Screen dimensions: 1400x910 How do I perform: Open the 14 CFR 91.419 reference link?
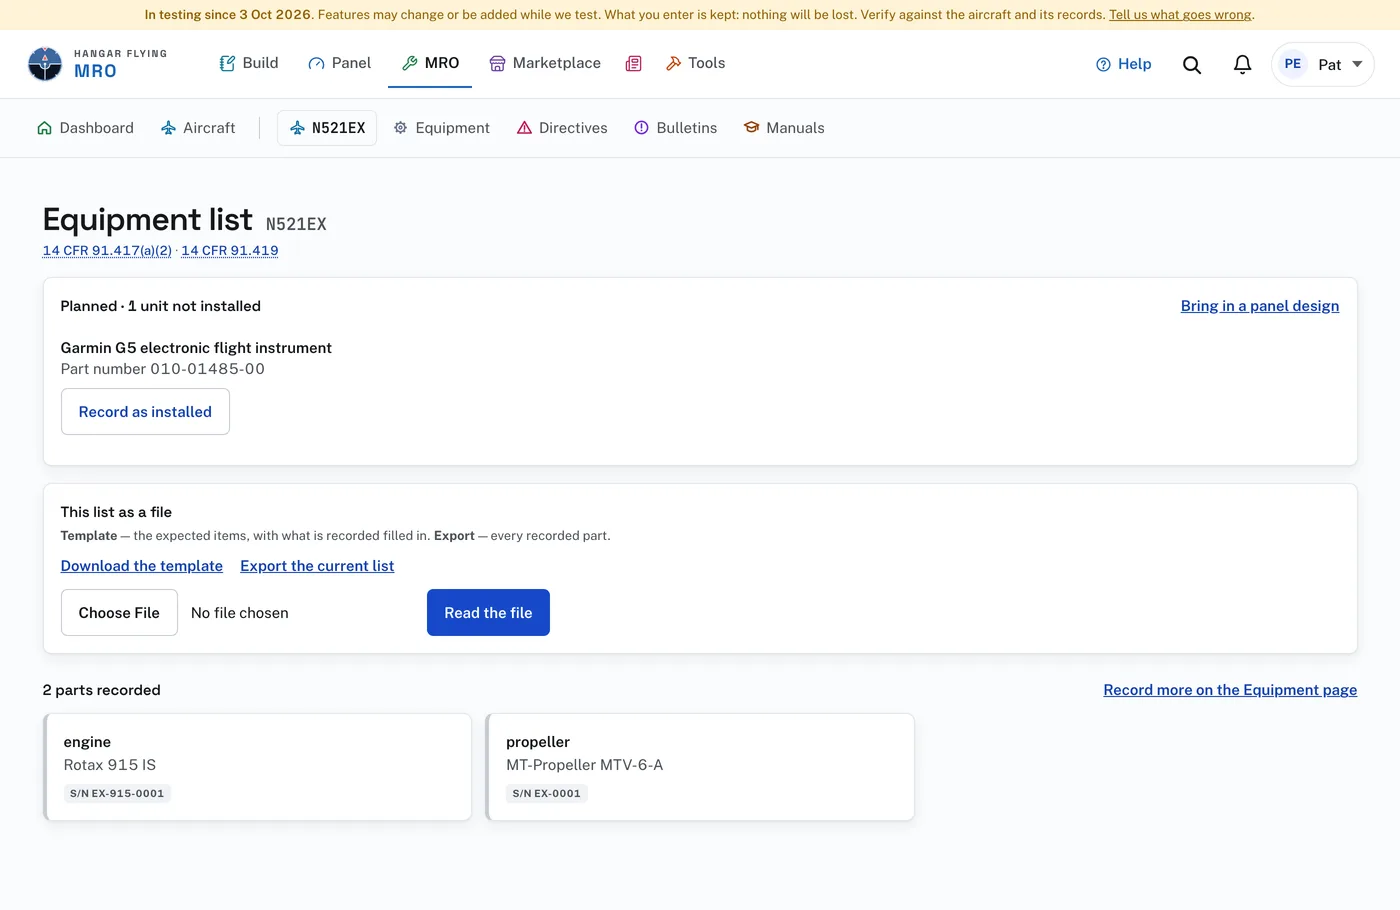pos(230,251)
